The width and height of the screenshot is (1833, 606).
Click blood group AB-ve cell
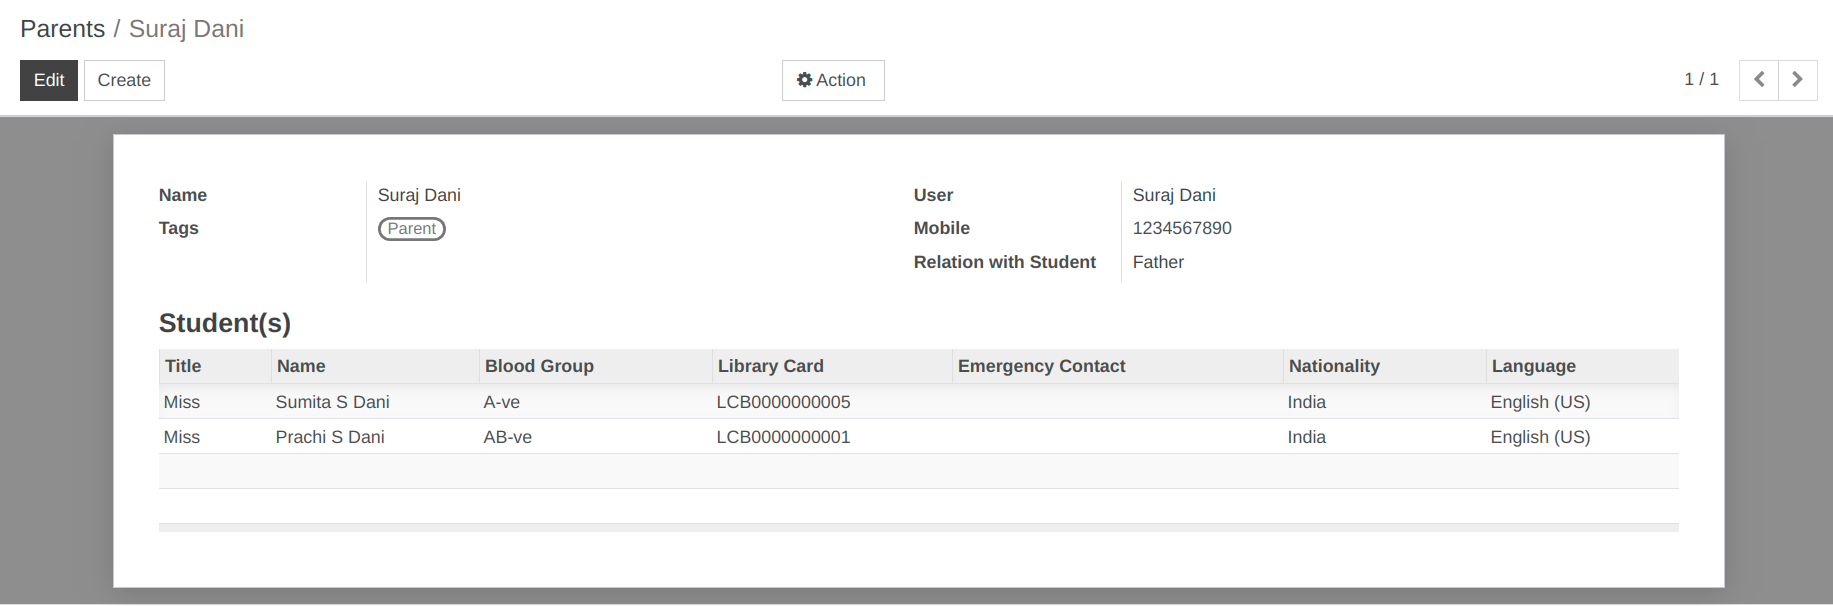point(507,437)
